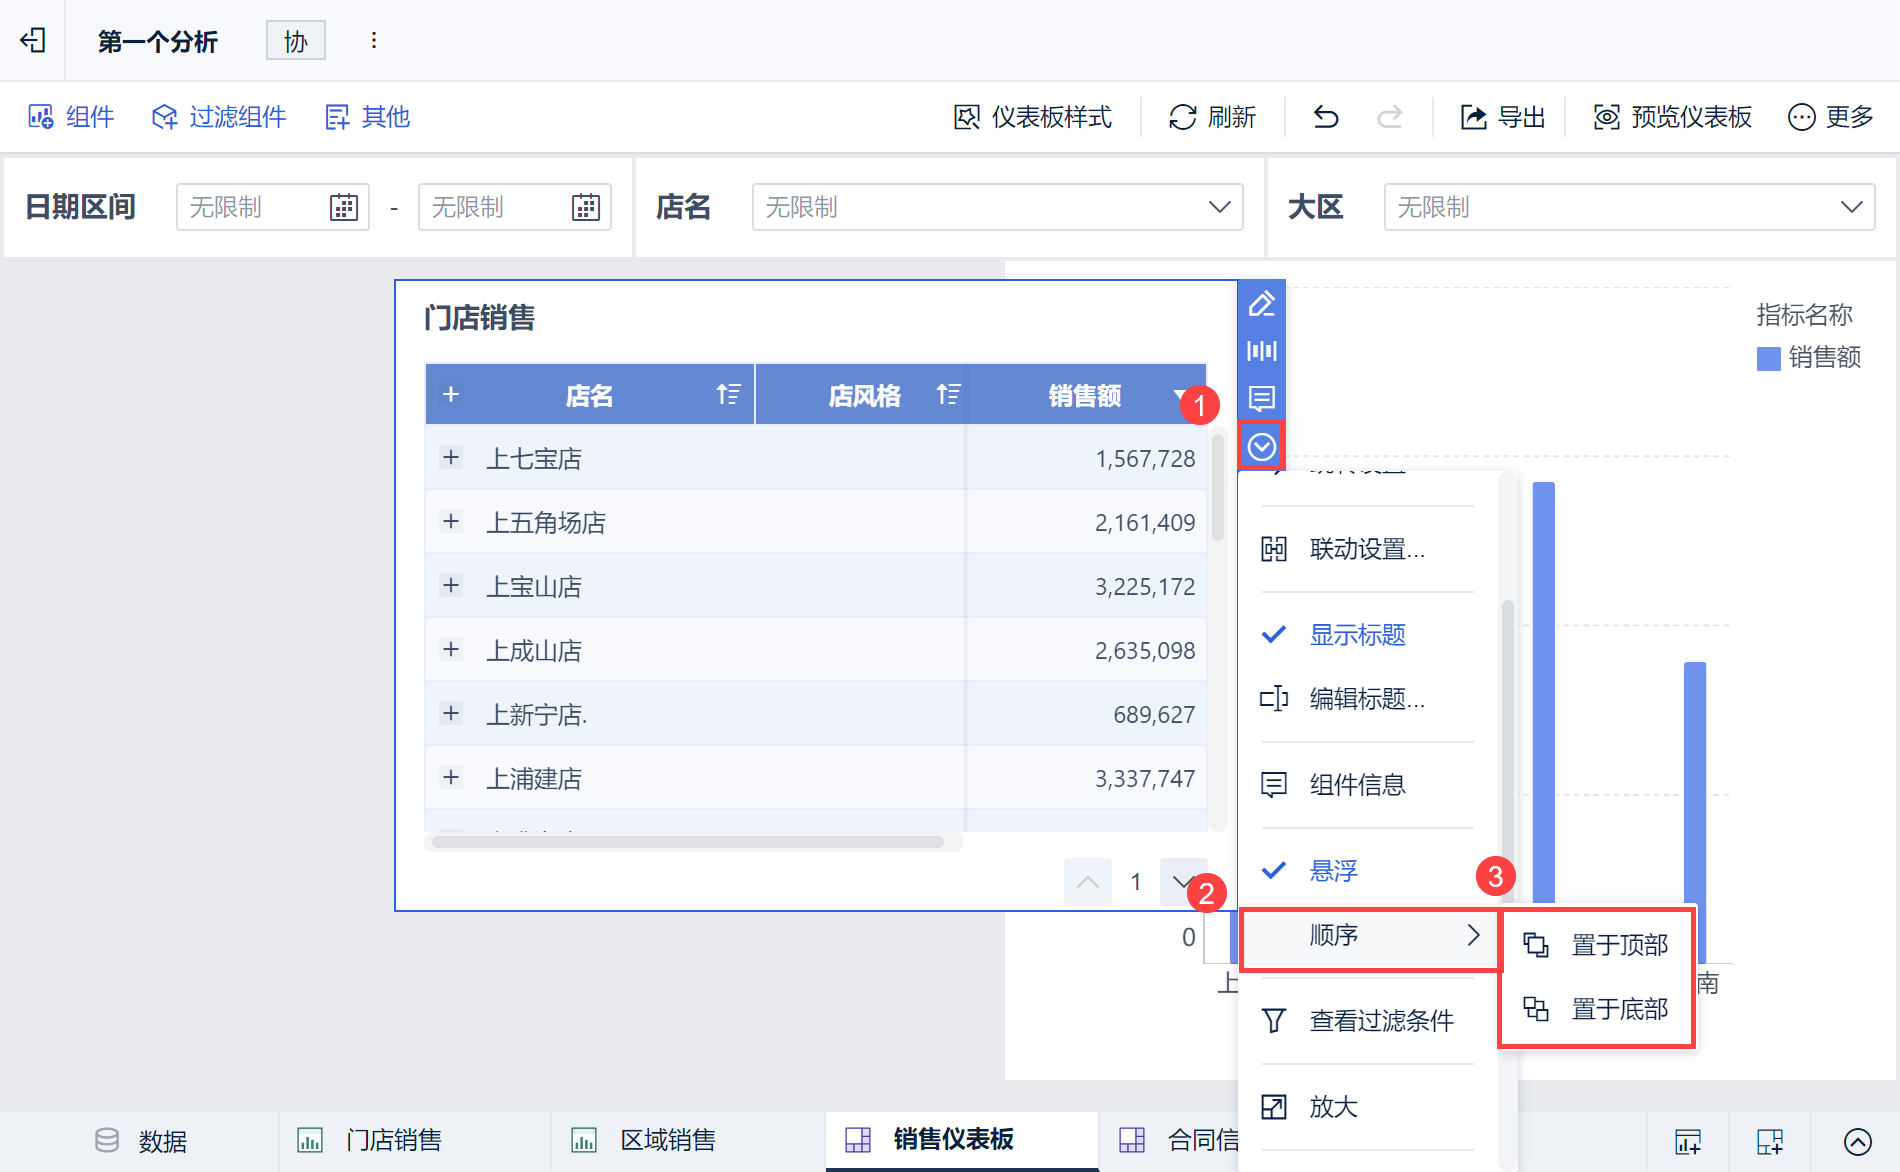Click the 店名 column sort icon
The width and height of the screenshot is (1900, 1172).
tap(728, 395)
